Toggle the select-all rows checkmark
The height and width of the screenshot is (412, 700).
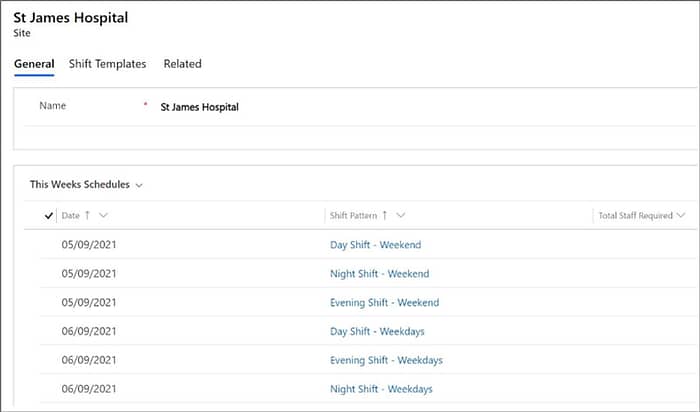[x=49, y=216]
